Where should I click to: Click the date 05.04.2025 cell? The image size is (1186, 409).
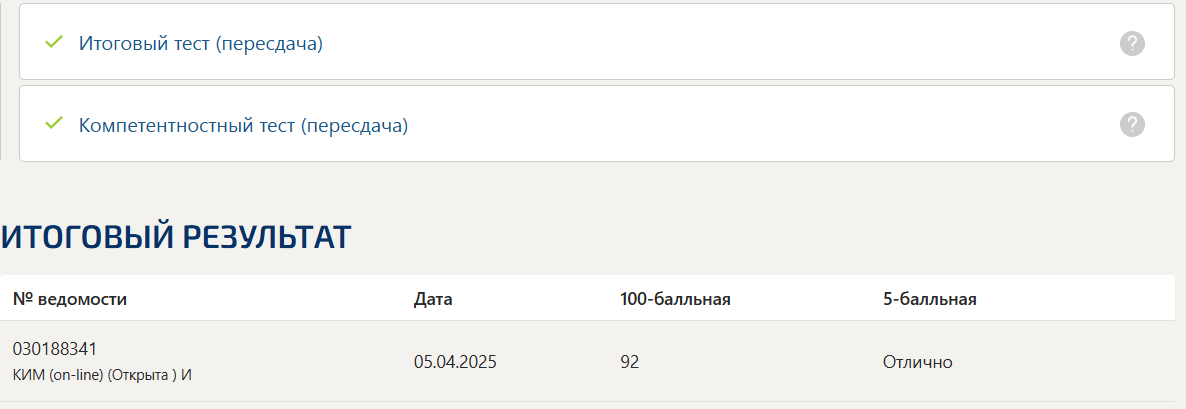click(x=455, y=362)
